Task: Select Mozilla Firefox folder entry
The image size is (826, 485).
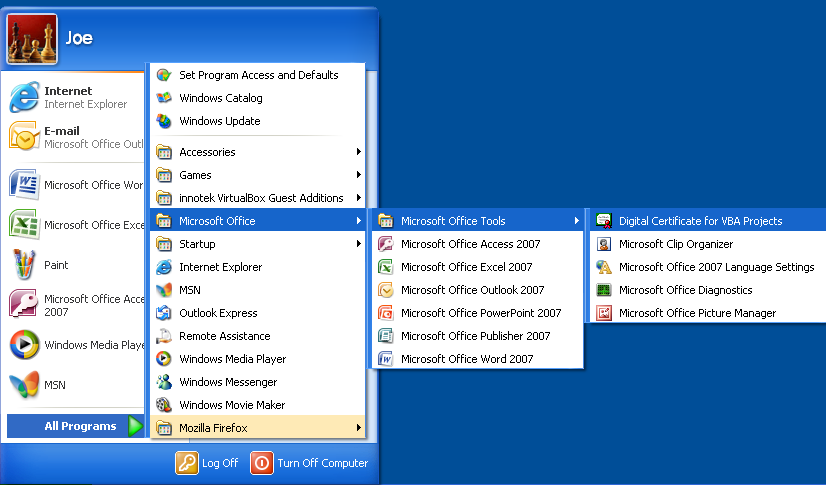Action: coord(258,428)
